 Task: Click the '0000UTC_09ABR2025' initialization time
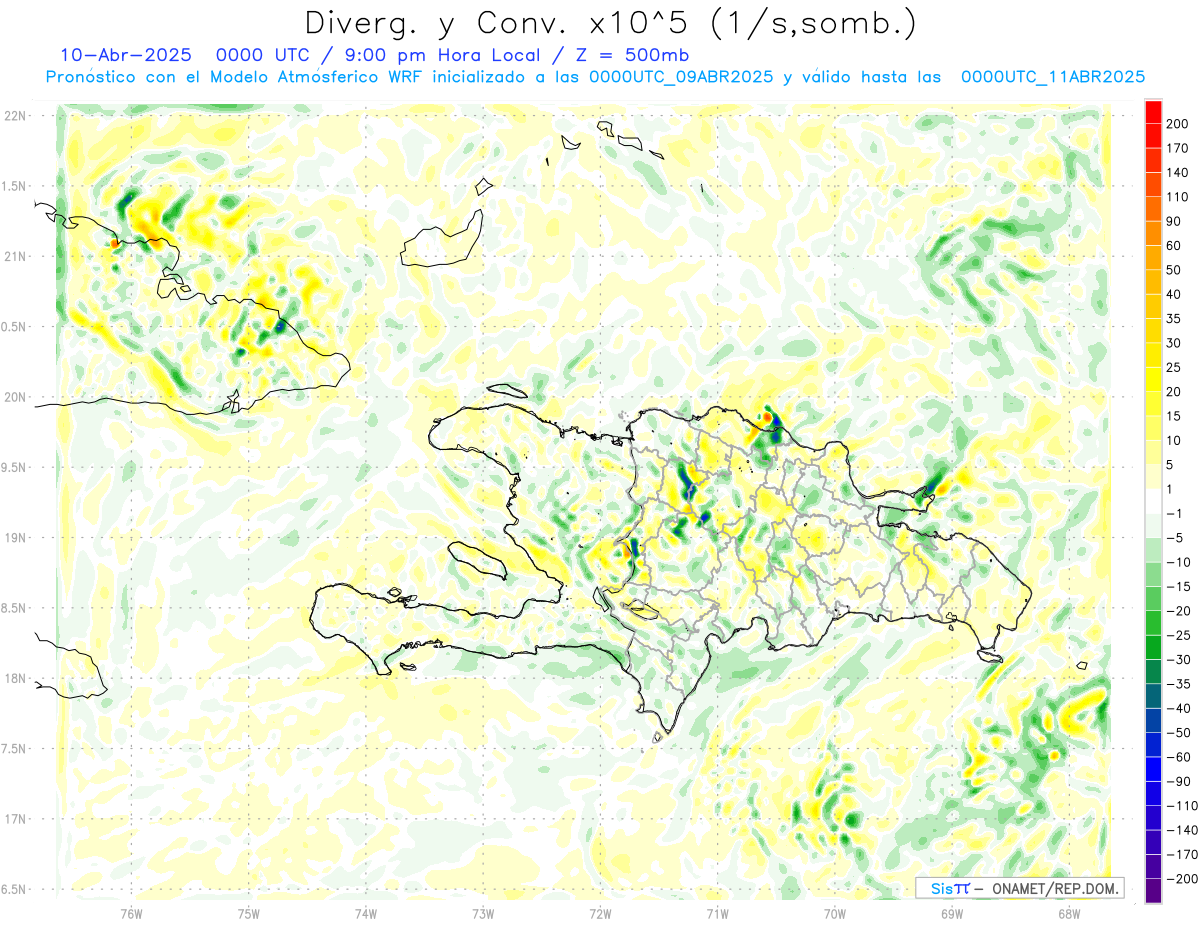coord(681,77)
